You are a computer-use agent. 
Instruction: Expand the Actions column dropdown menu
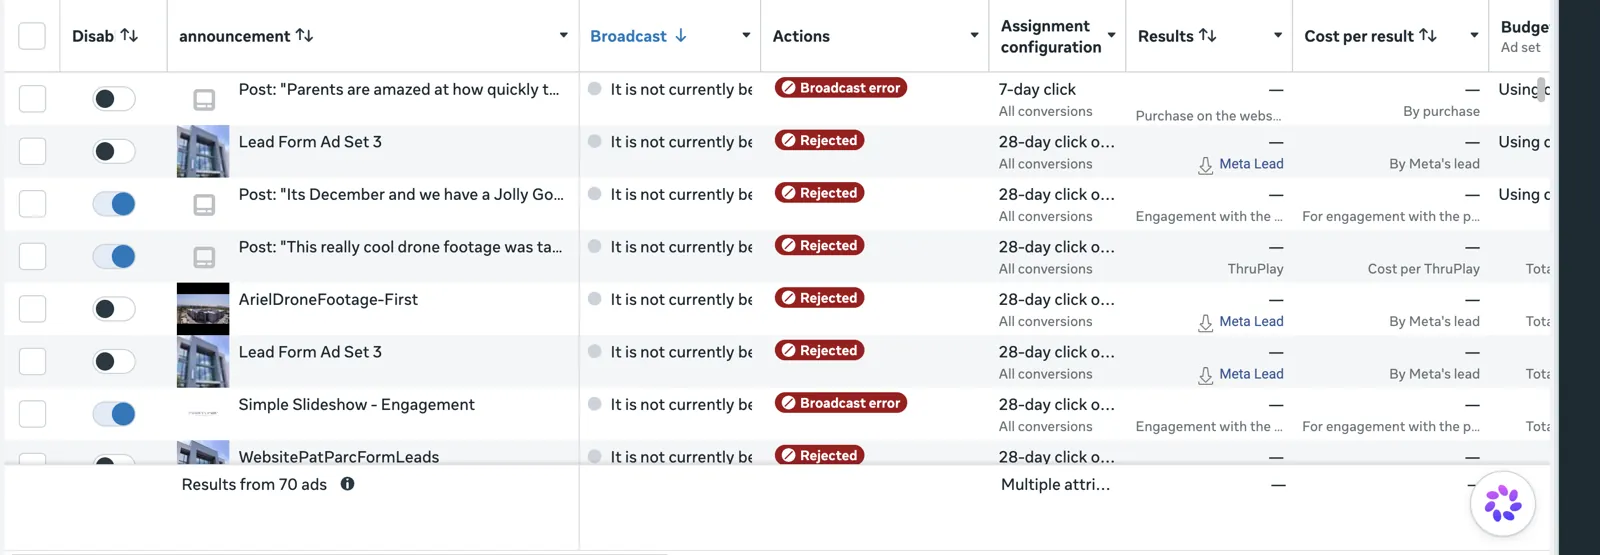[974, 36]
